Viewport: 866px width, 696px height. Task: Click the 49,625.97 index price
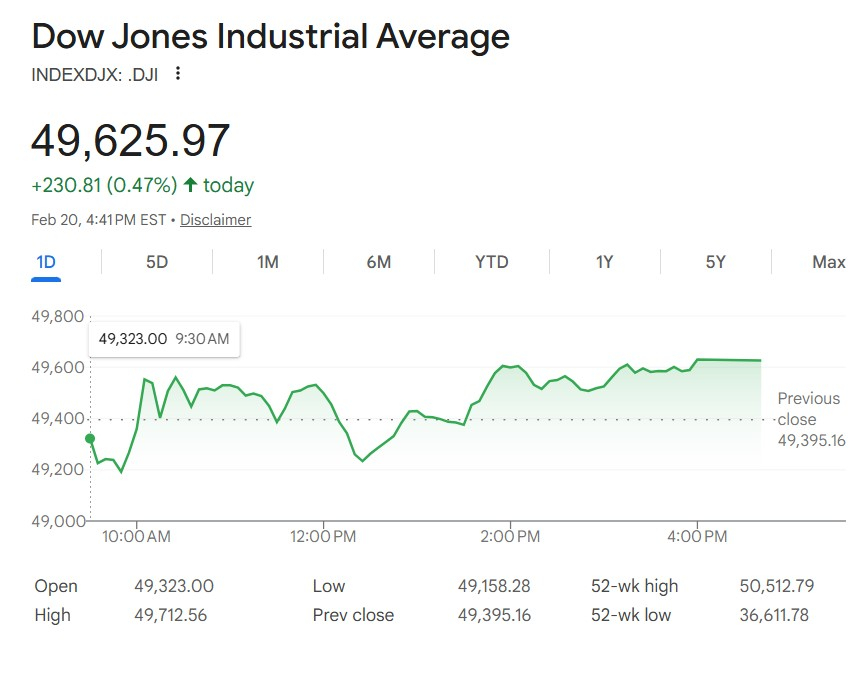131,140
